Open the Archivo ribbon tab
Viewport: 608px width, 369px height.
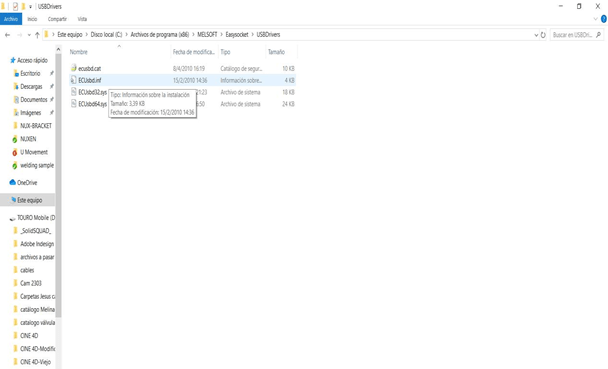click(x=11, y=19)
